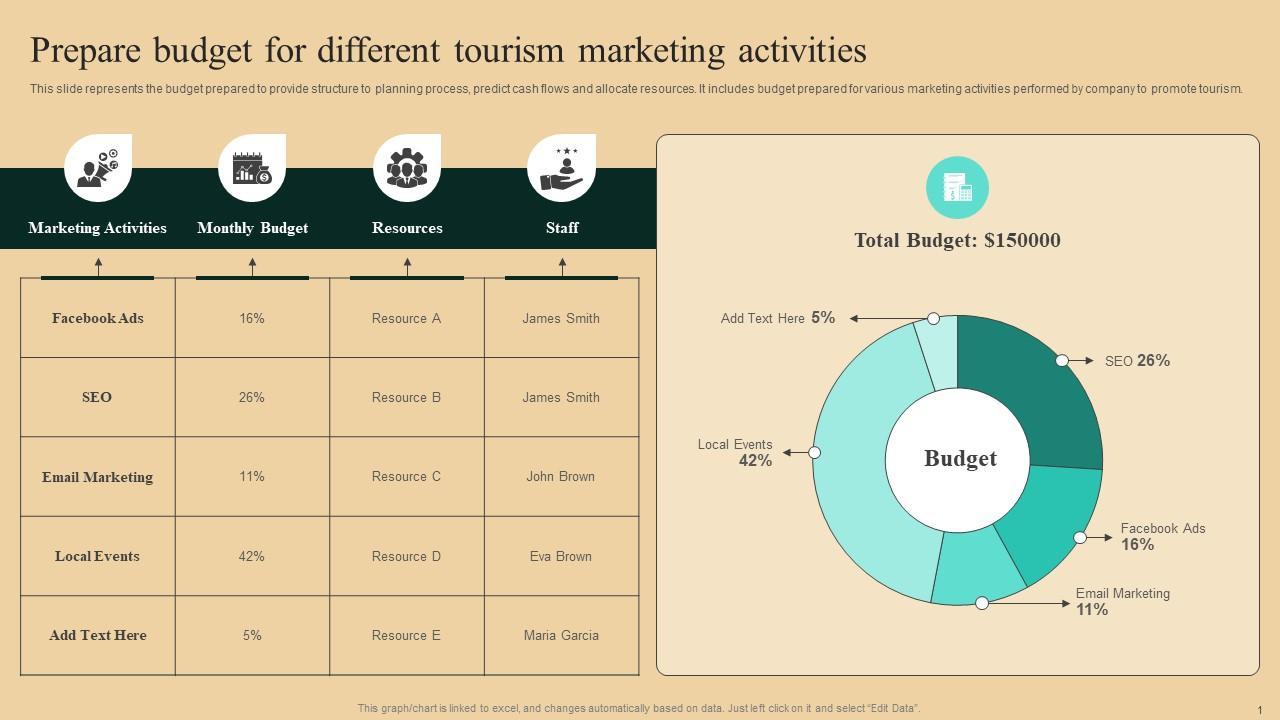1280x720 pixels.
Task: Select the Local Events callout marker dot
Action: [814, 453]
